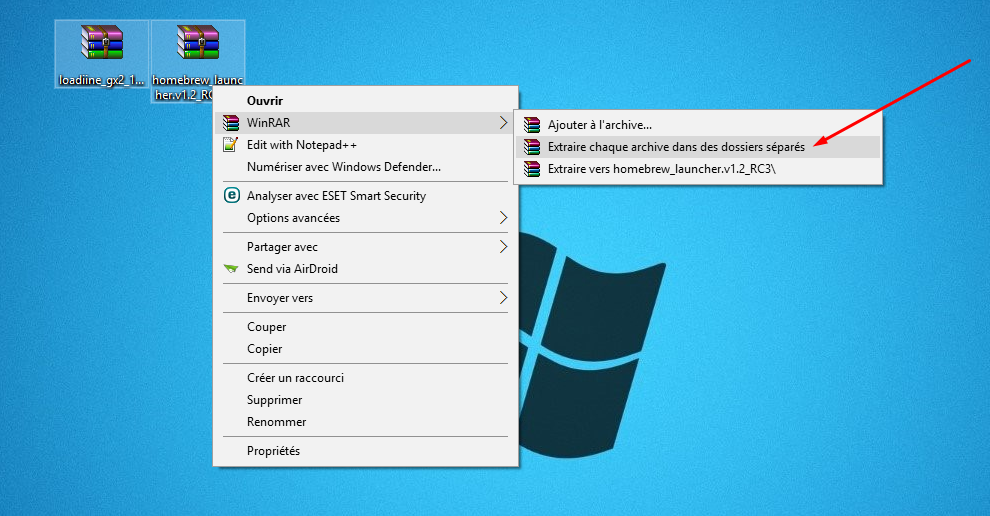Choose Copier from the menu
This screenshot has width=990, height=516.
(x=365, y=349)
